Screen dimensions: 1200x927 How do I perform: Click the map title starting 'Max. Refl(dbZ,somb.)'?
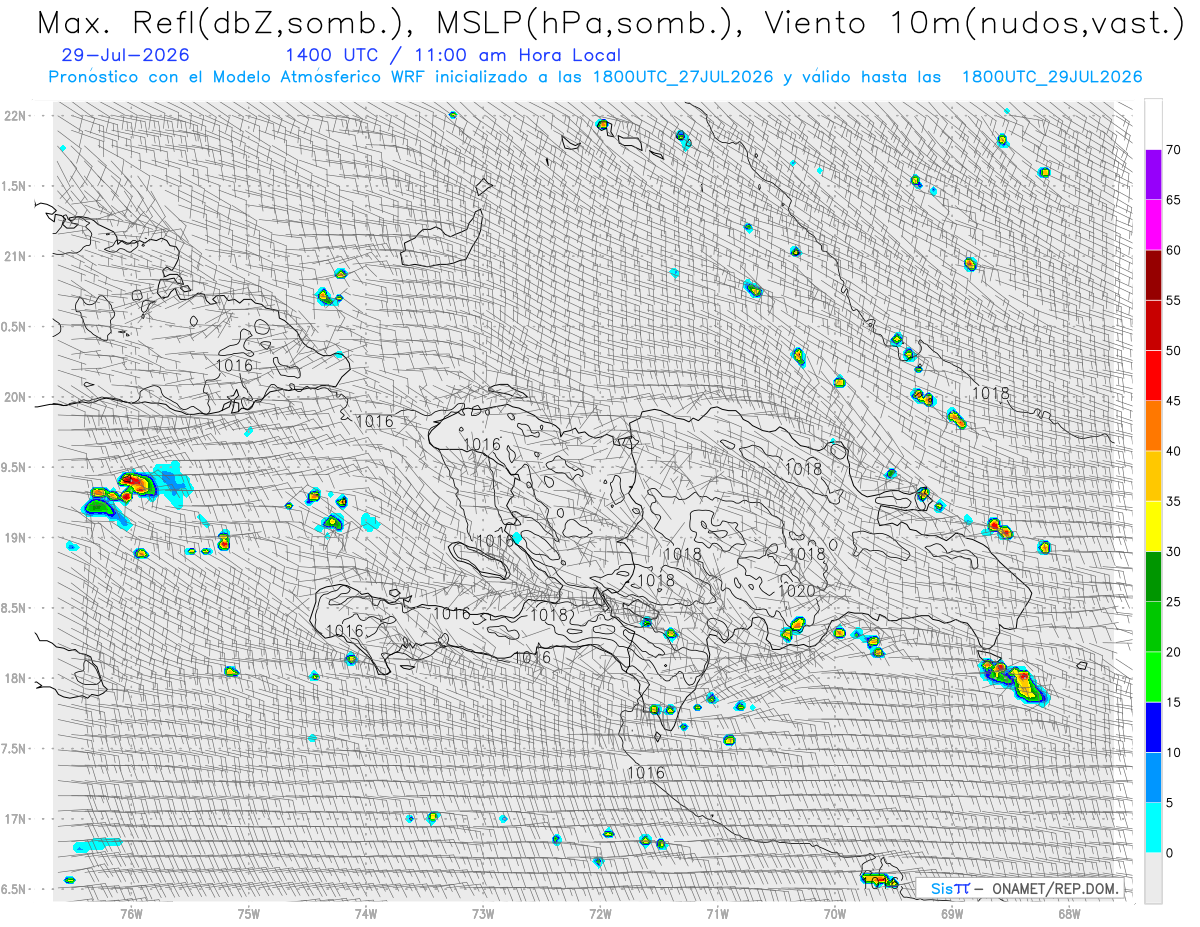609,24
